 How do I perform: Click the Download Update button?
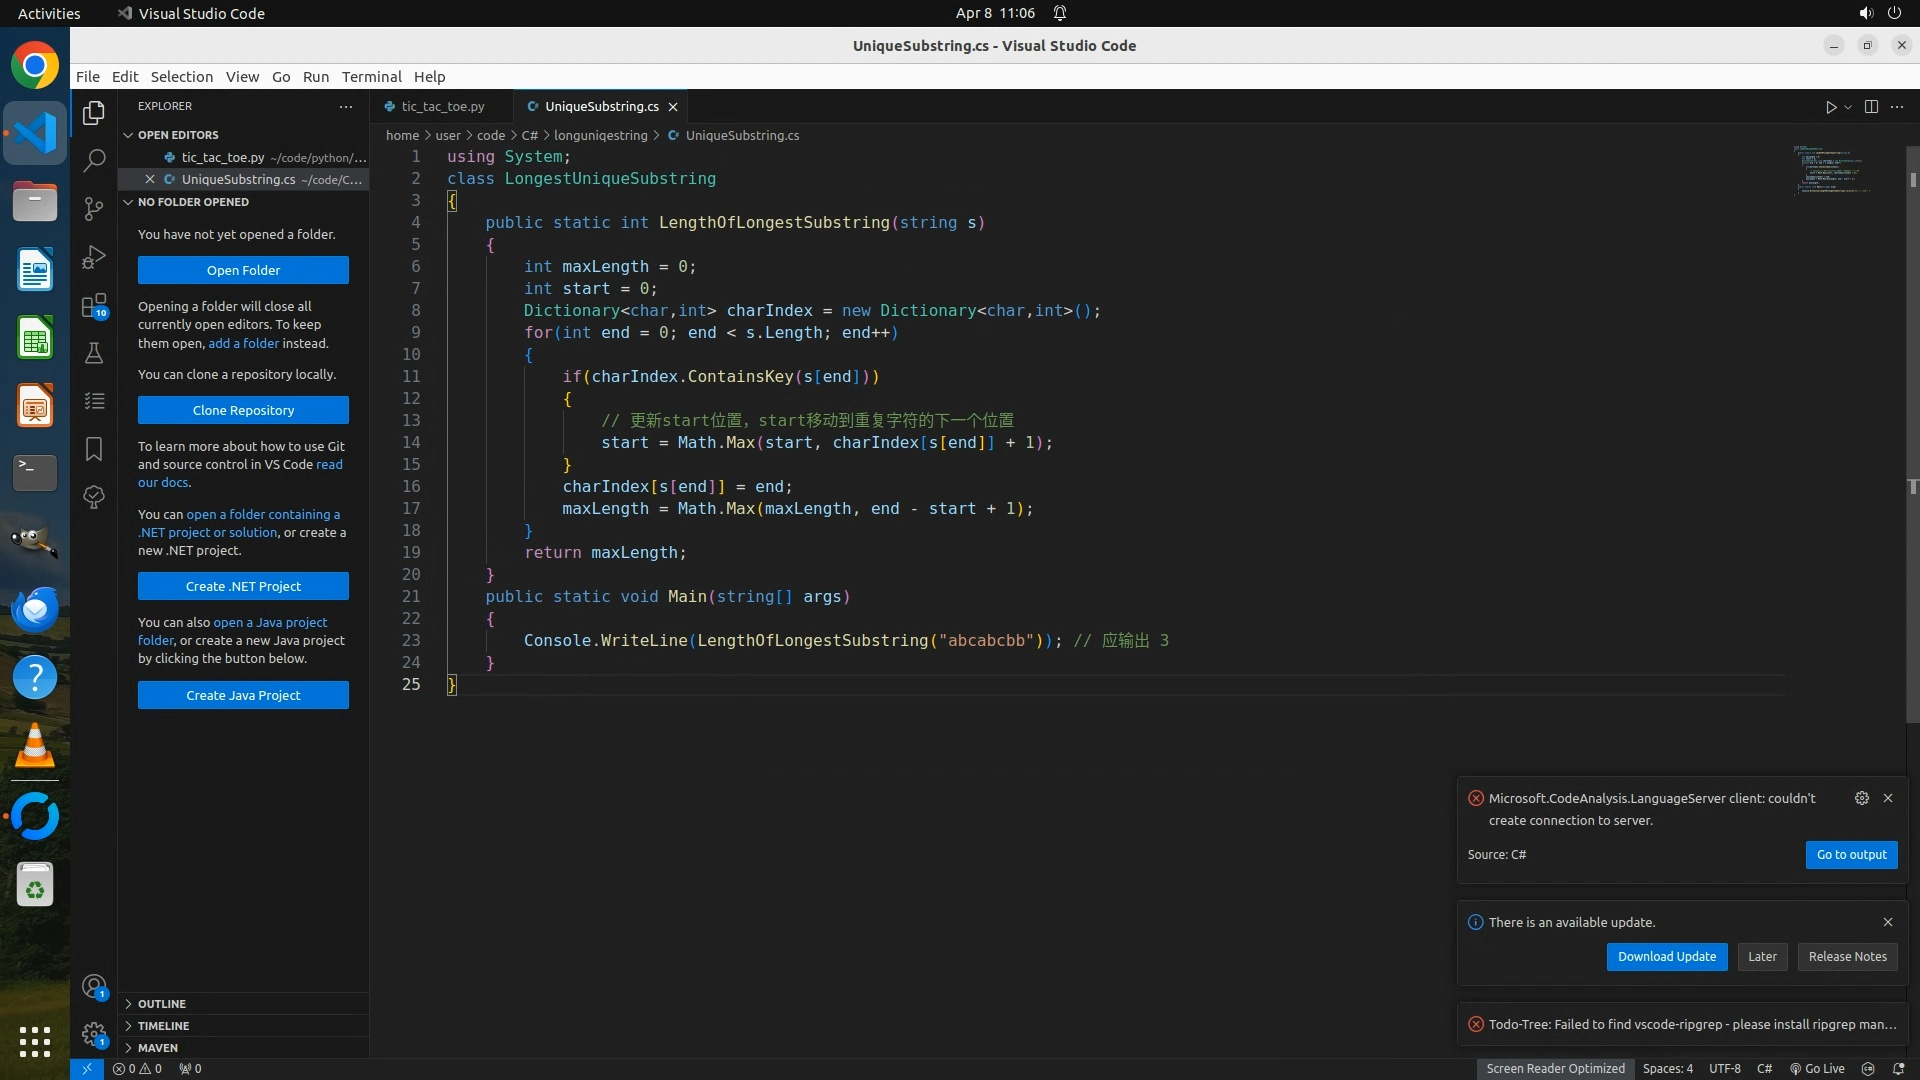(x=1666, y=956)
